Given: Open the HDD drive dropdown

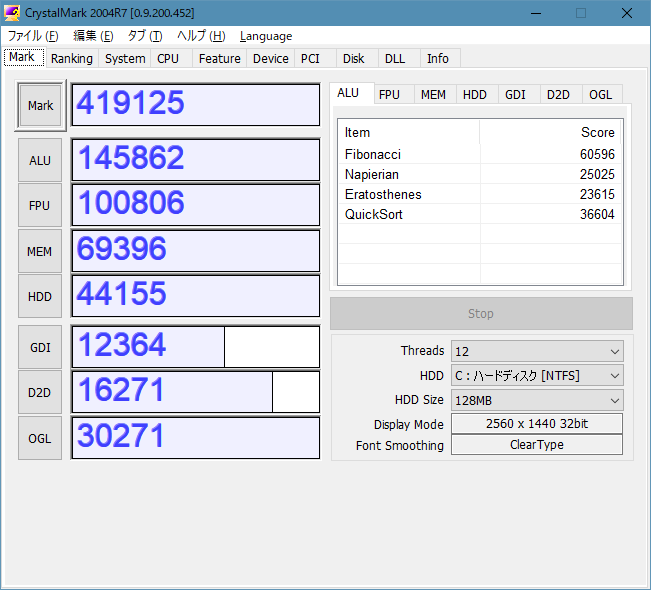Looking at the screenshot, I should coord(537,376).
